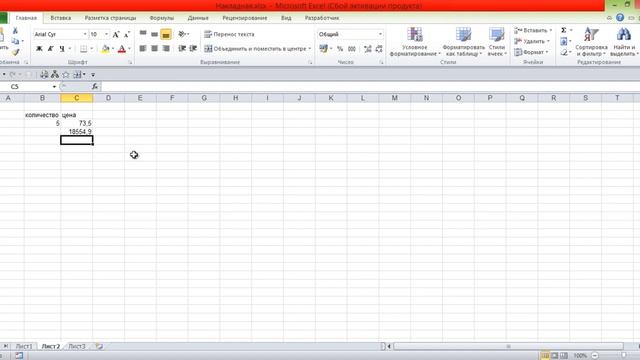Open Сортировка и фильтр menu

(591, 42)
